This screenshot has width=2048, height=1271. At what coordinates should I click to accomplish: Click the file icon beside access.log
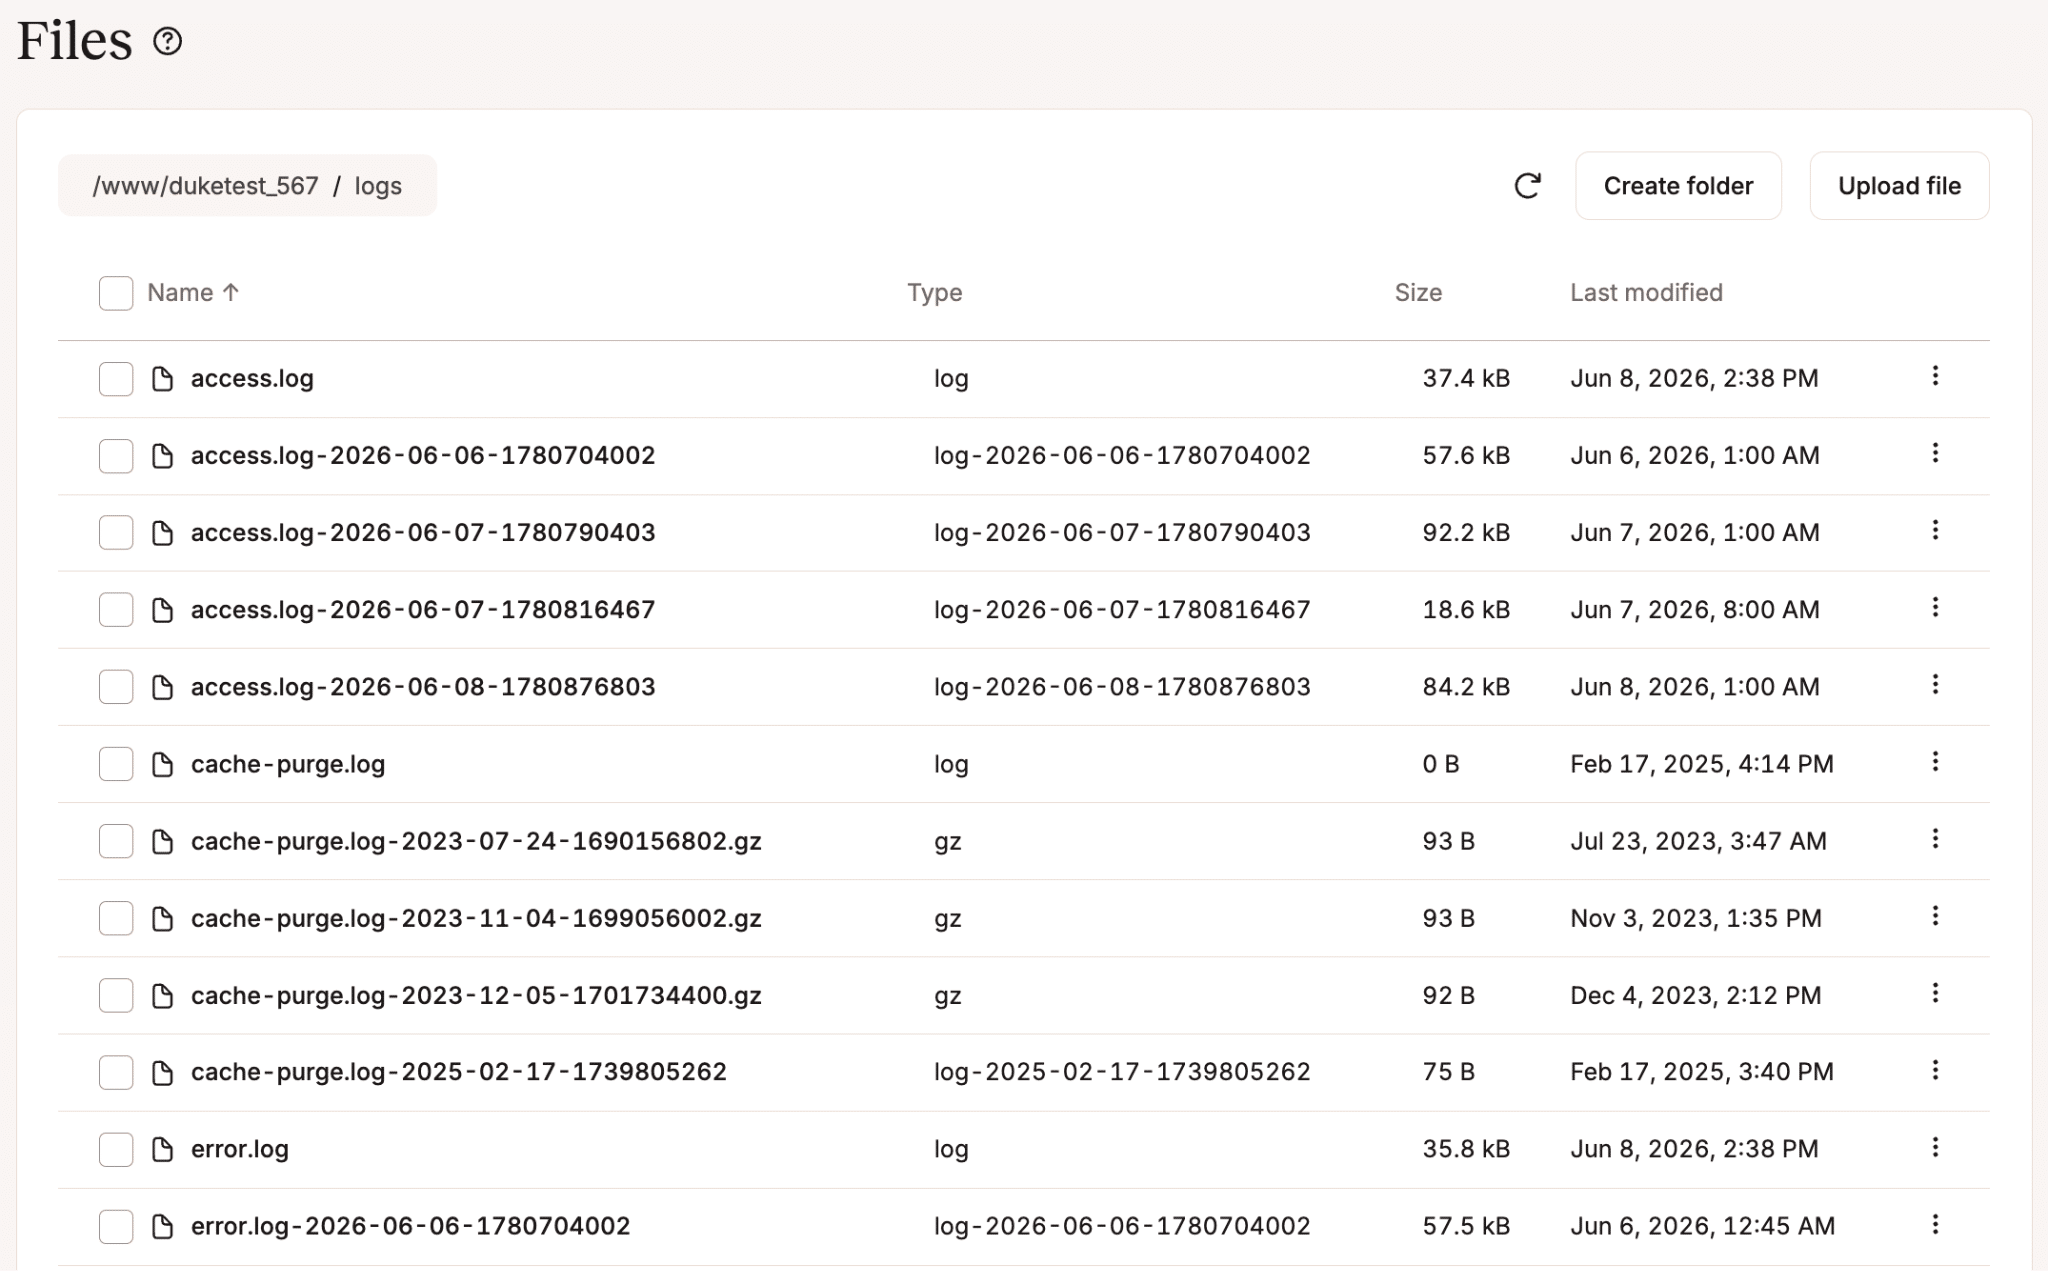[162, 379]
